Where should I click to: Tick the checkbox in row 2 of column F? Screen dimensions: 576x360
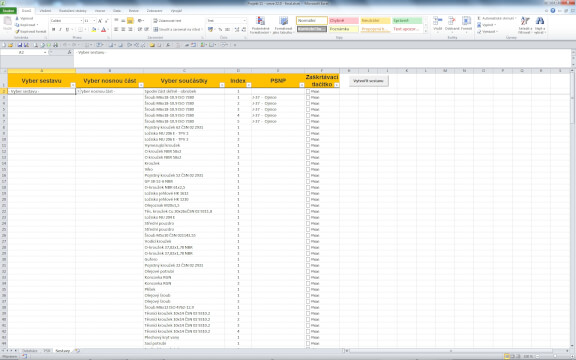pos(308,91)
